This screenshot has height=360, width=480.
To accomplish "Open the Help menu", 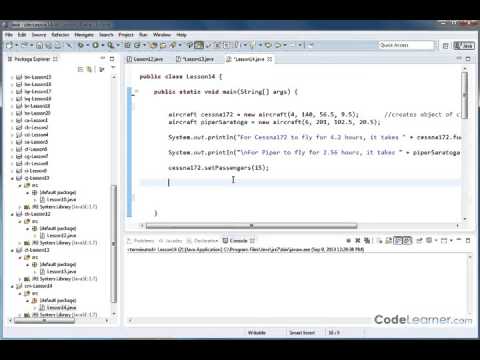I will coord(181,35).
